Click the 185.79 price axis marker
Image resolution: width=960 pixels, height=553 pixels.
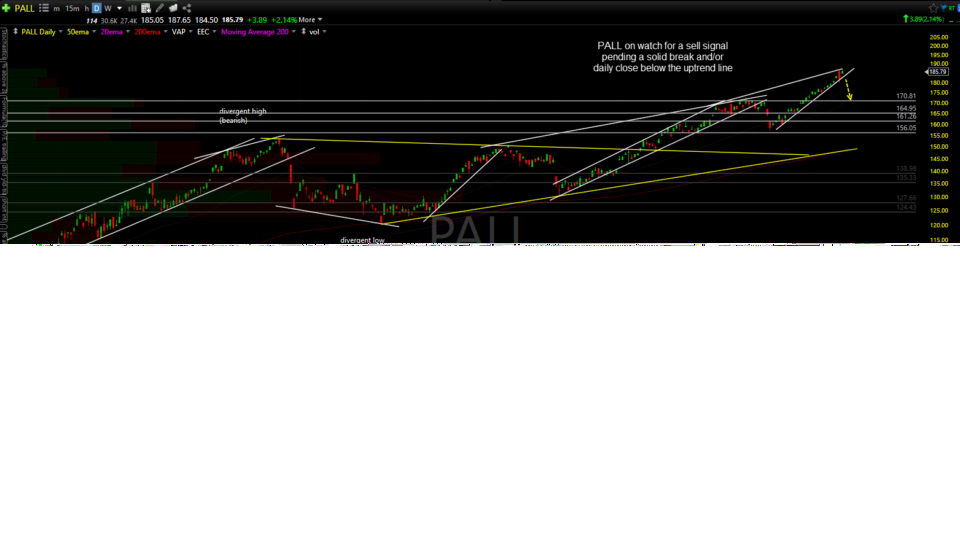937,72
